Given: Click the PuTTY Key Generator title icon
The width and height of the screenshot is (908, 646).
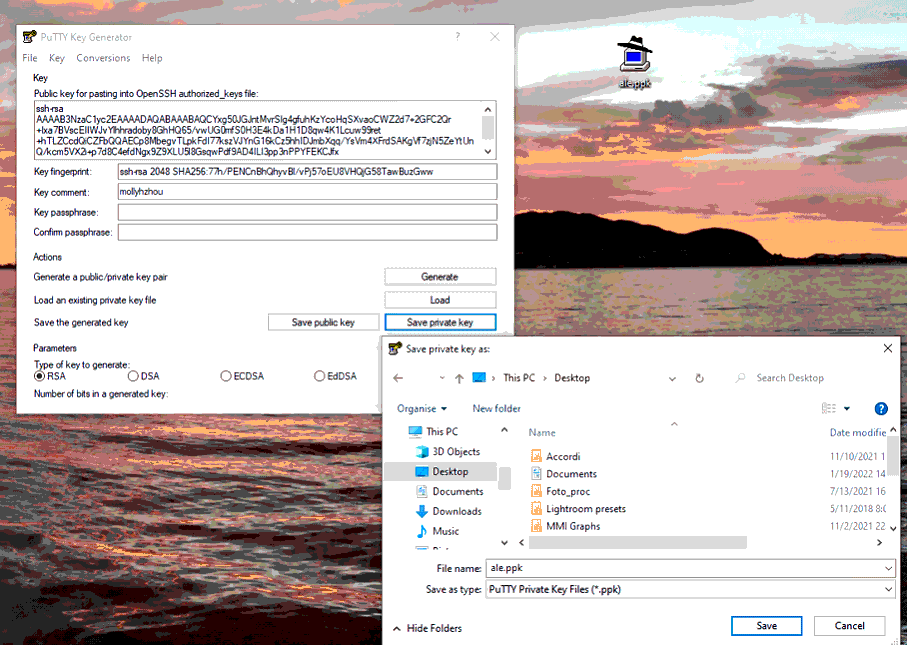Looking at the screenshot, I should pyautogui.click(x=29, y=37).
